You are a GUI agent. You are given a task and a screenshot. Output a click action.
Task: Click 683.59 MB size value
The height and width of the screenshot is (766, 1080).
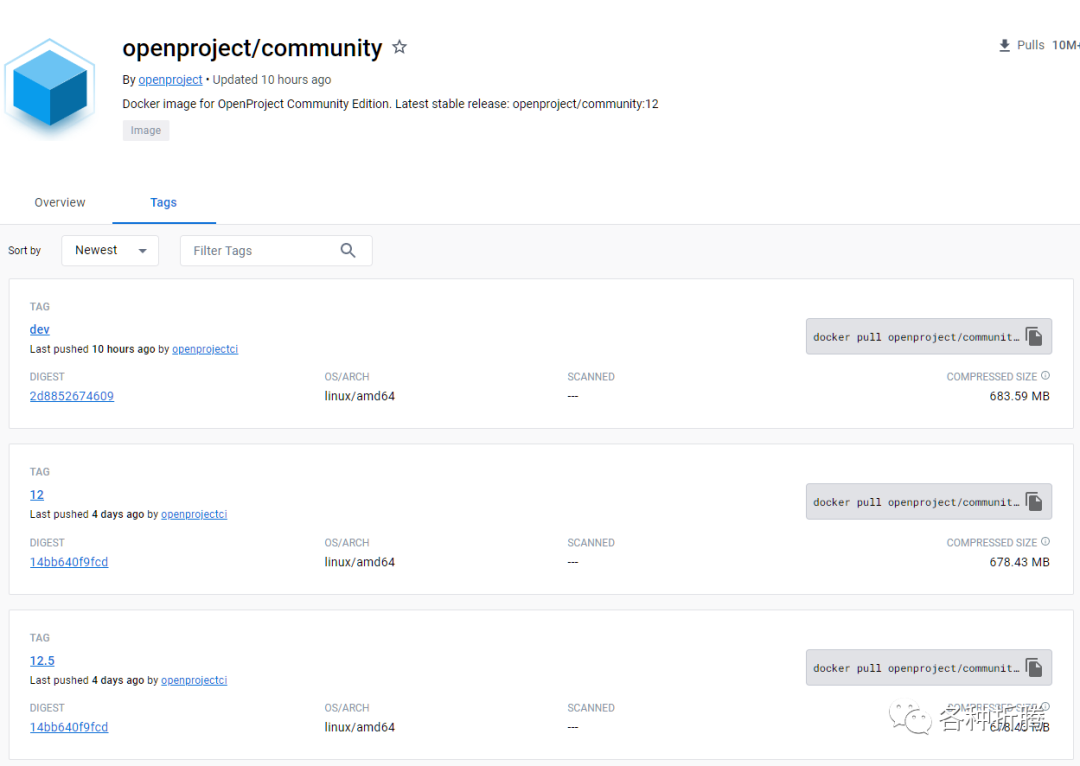(1019, 396)
